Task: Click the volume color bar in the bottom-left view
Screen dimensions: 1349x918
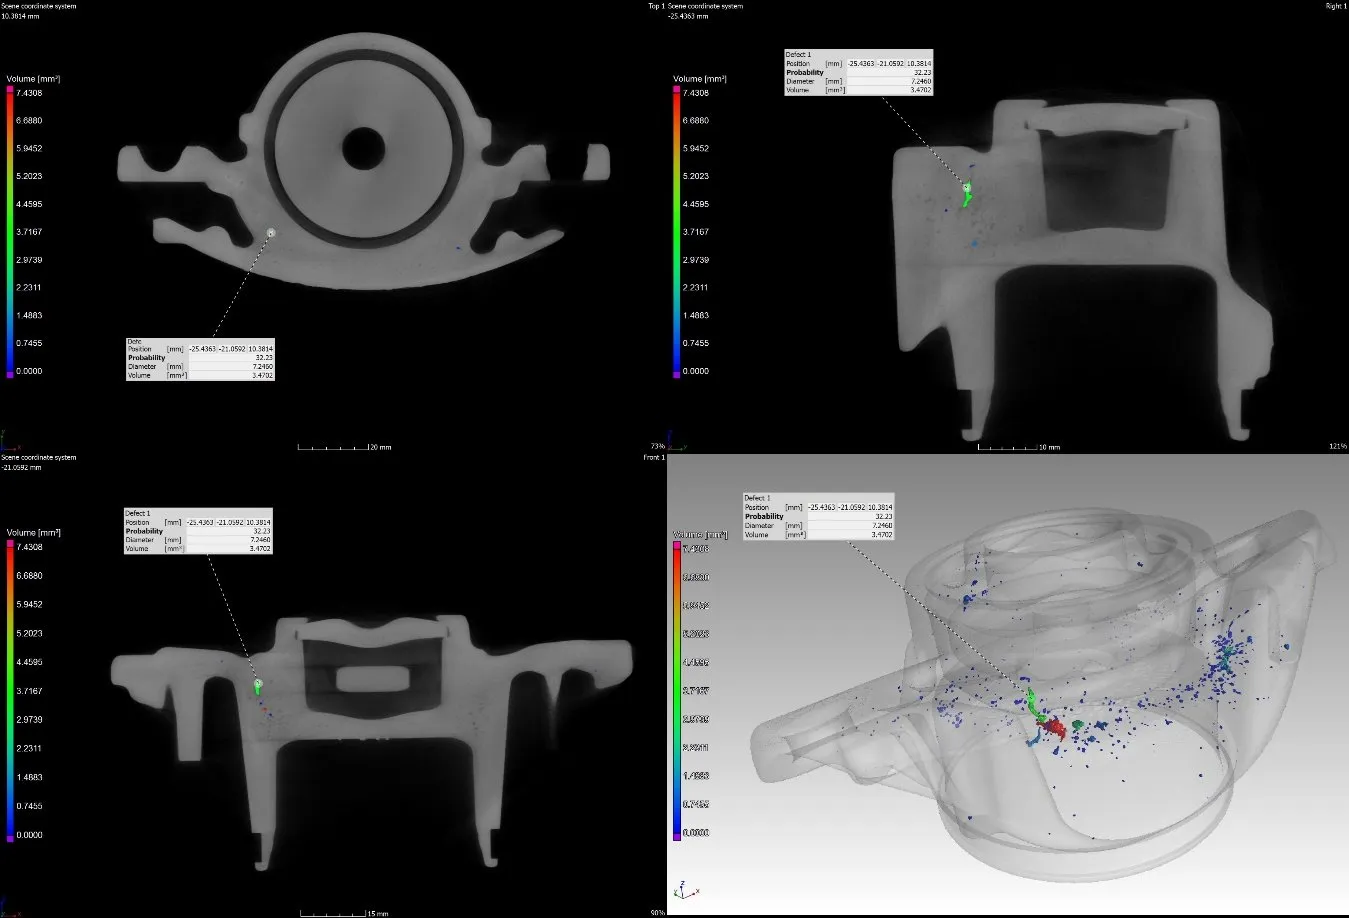Action: point(10,691)
